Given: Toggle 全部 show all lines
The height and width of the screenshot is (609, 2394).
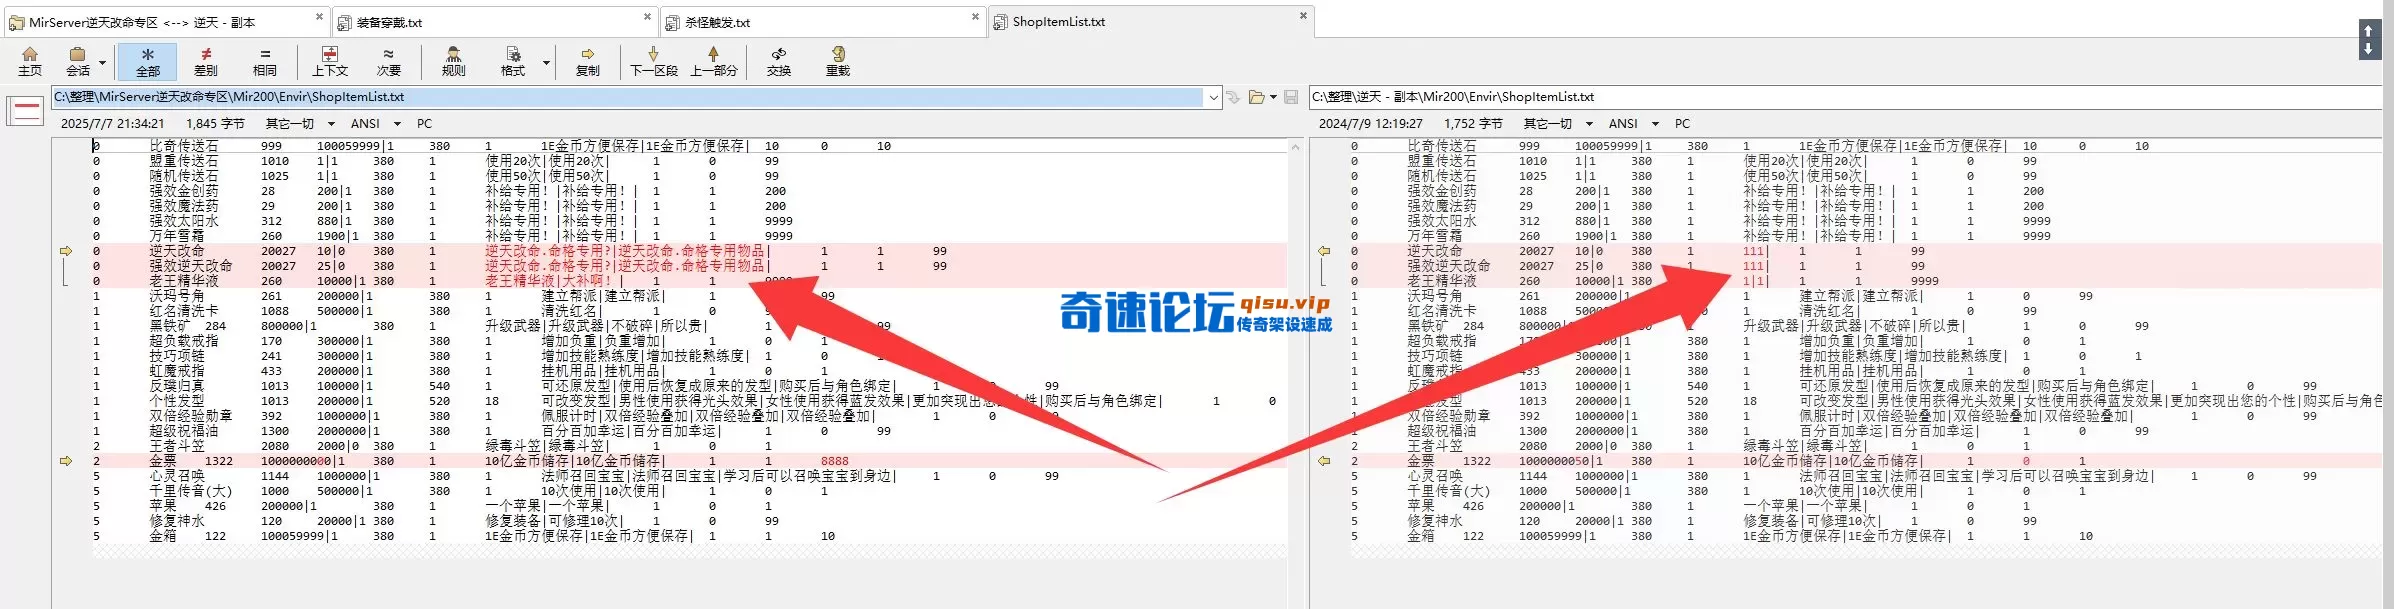Looking at the screenshot, I should pos(147,61).
